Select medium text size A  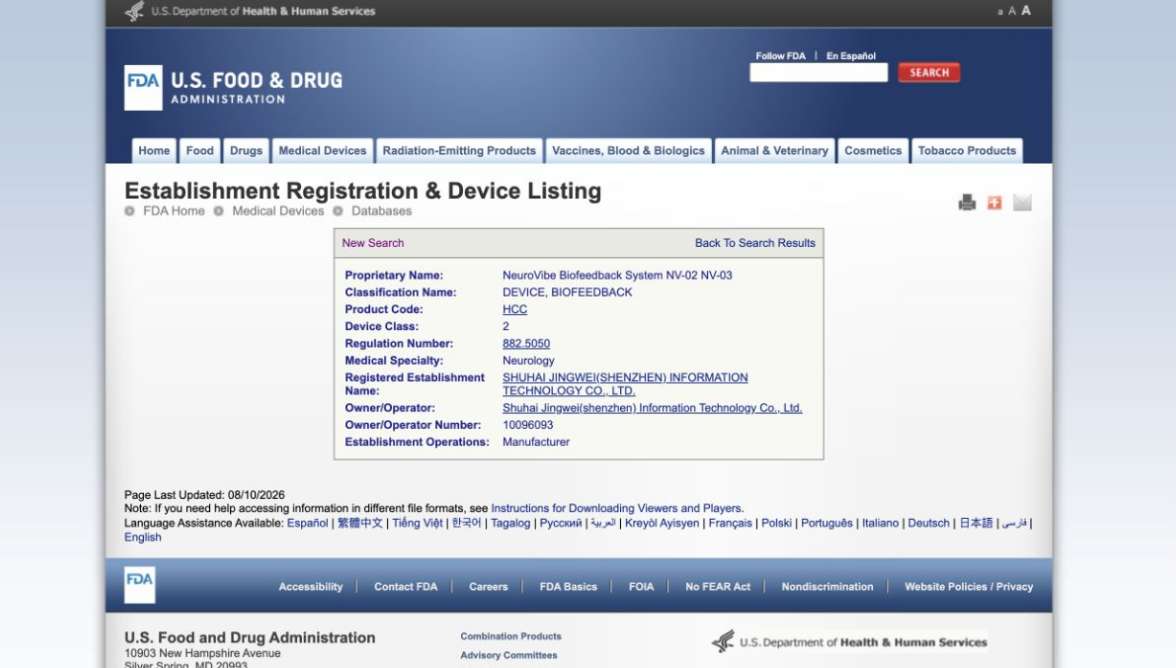pyautogui.click(x=1012, y=11)
